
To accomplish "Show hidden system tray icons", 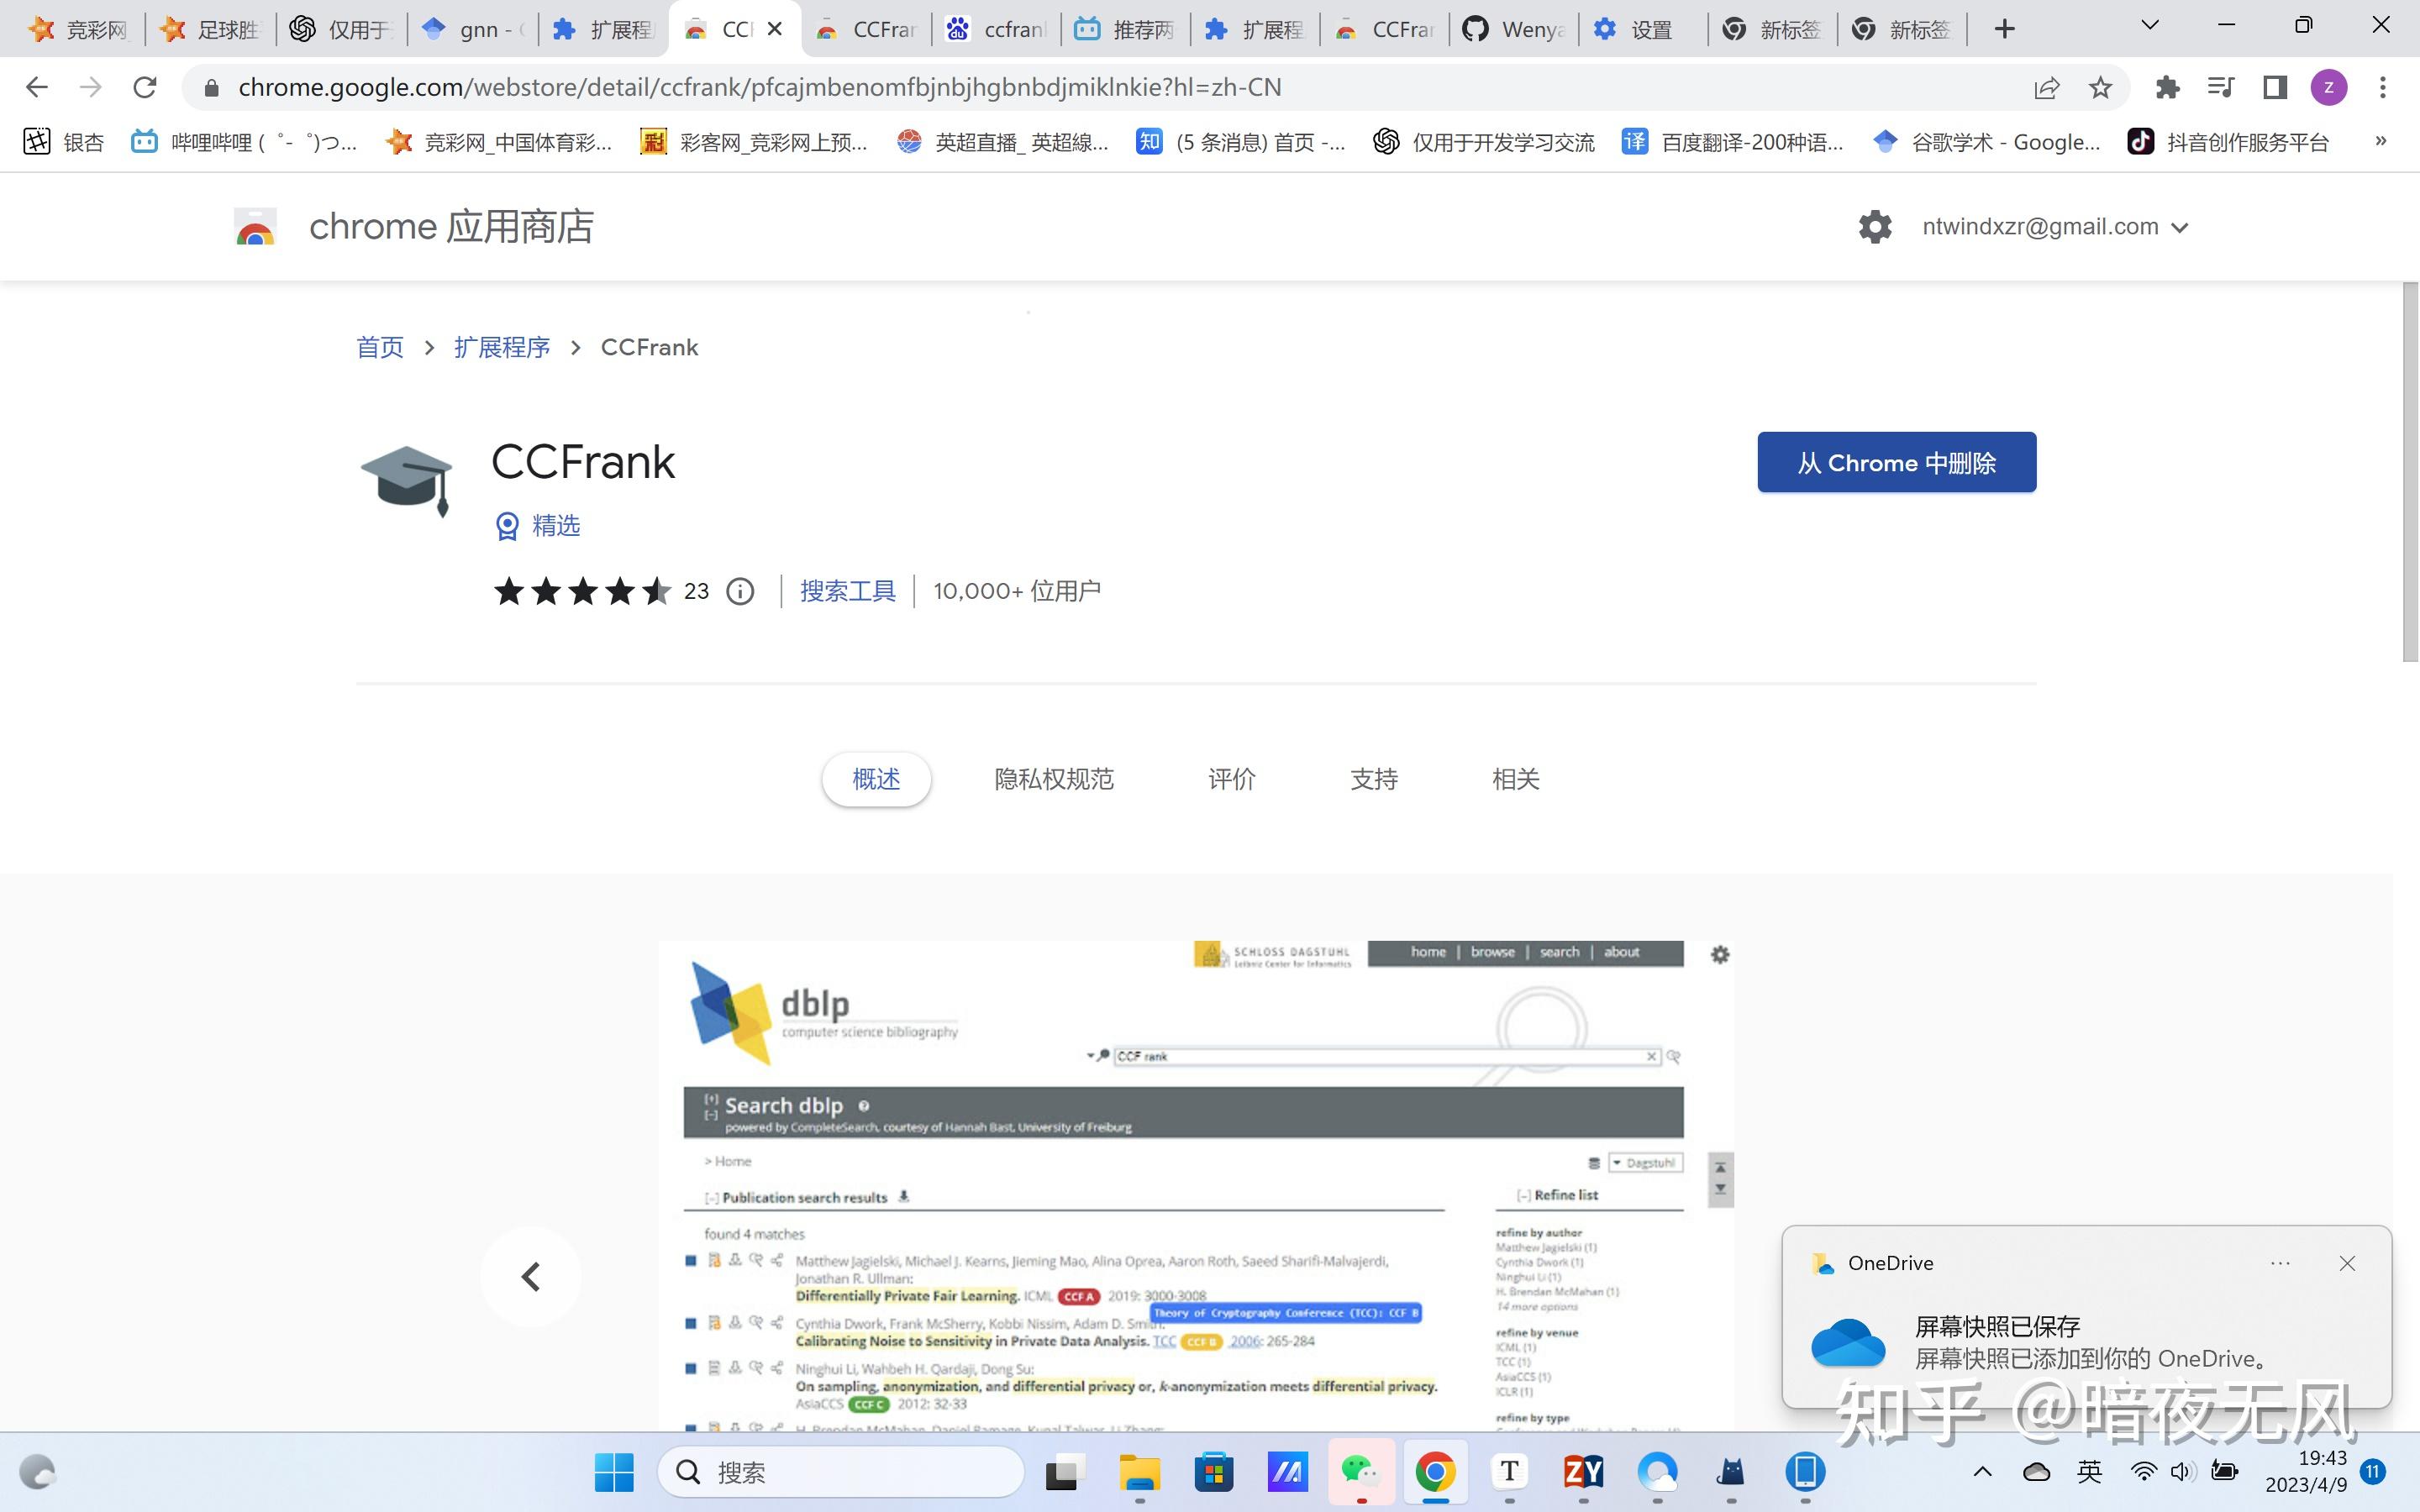I will [1983, 1472].
